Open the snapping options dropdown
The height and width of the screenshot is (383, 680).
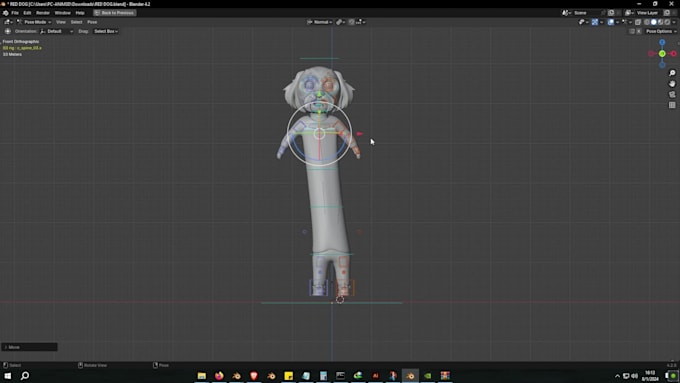[x=360, y=22]
